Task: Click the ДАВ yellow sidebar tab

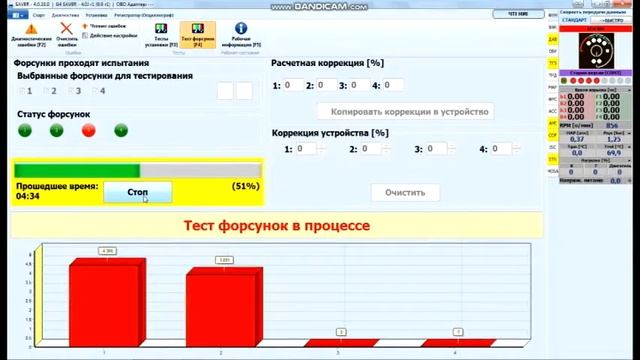Action: pyautogui.click(x=553, y=39)
